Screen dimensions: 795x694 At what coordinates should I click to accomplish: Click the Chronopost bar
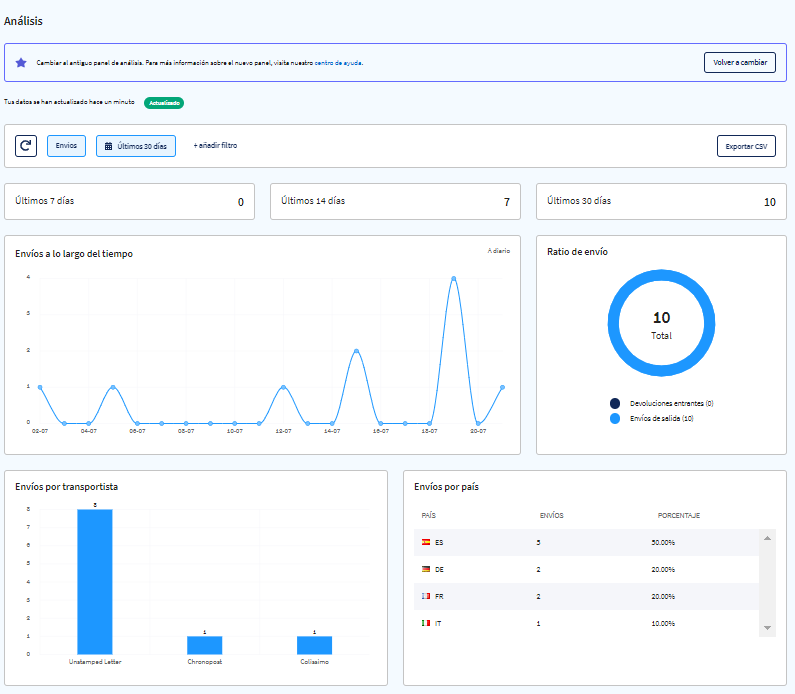pyautogui.click(x=205, y=645)
